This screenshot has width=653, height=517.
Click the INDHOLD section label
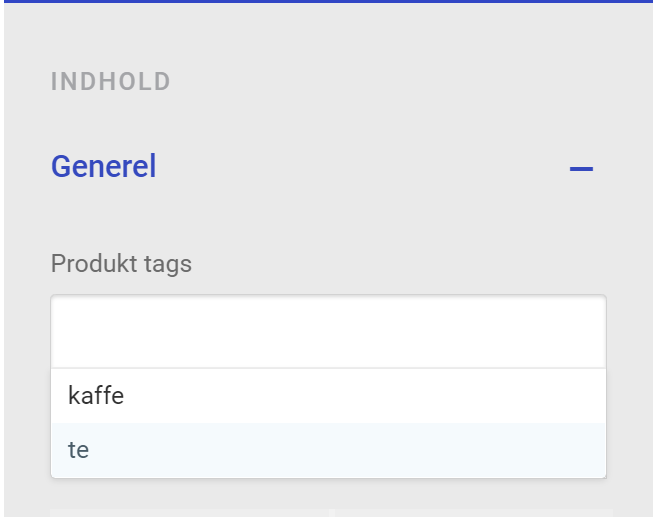(x=111, y=82)
